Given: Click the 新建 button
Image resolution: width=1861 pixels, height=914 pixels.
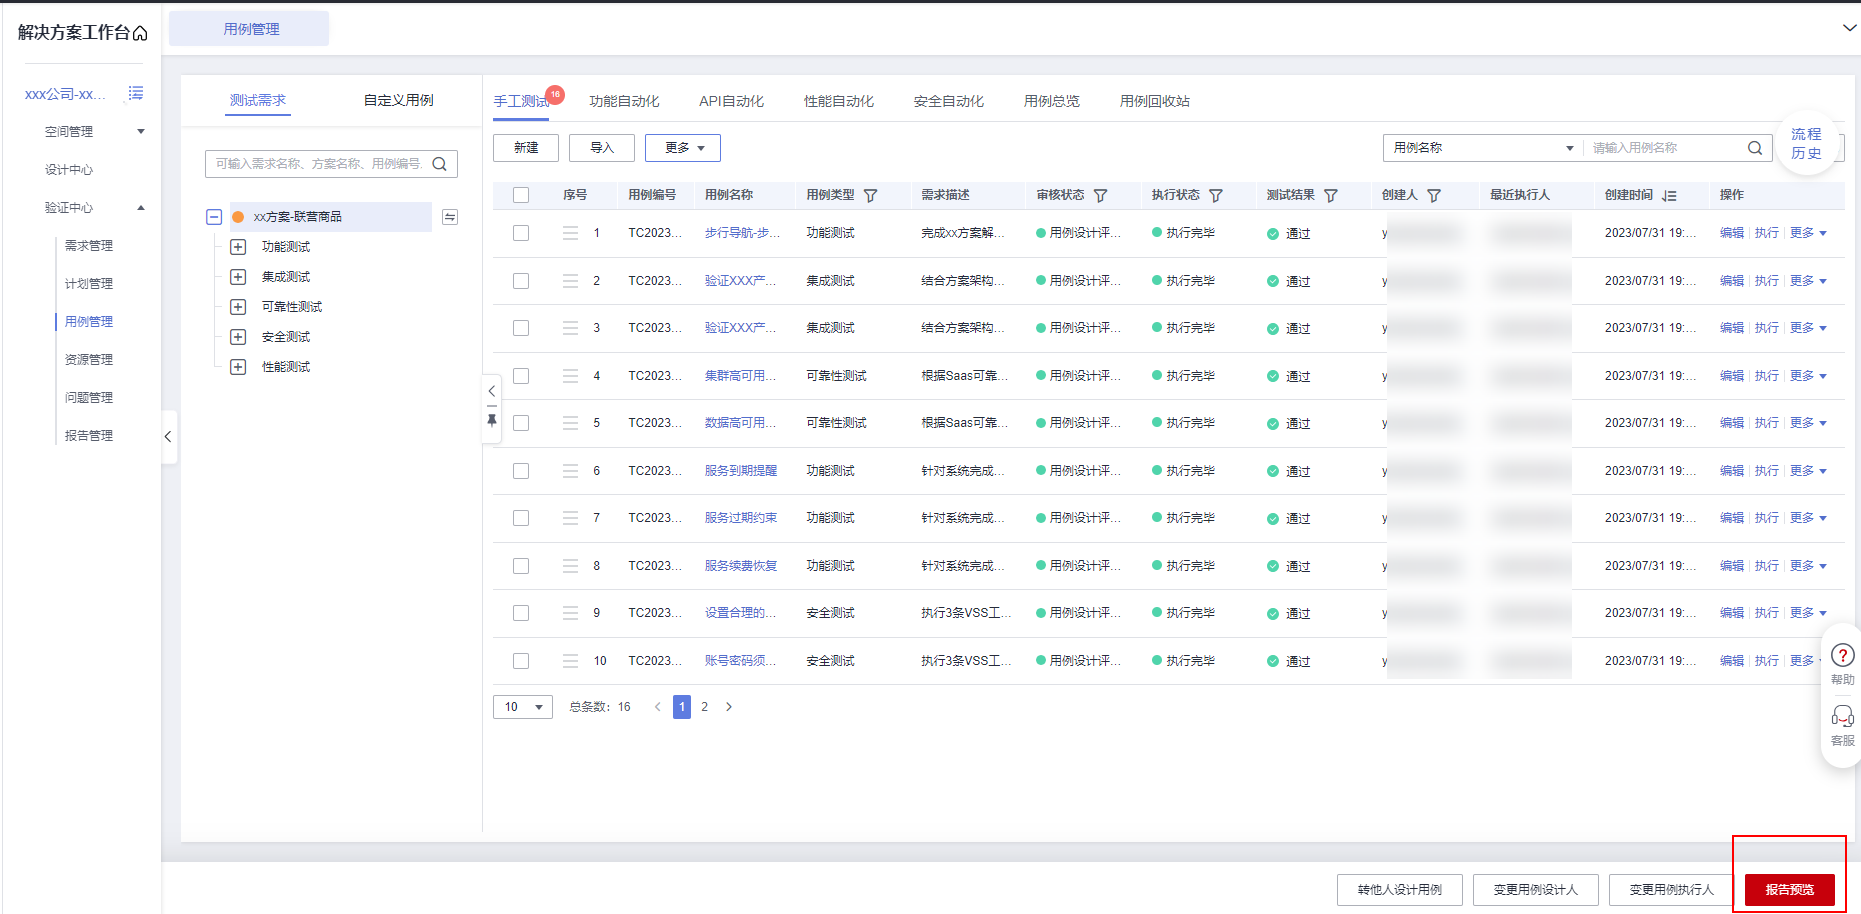Looking at the screenshot, I should 526,148.
